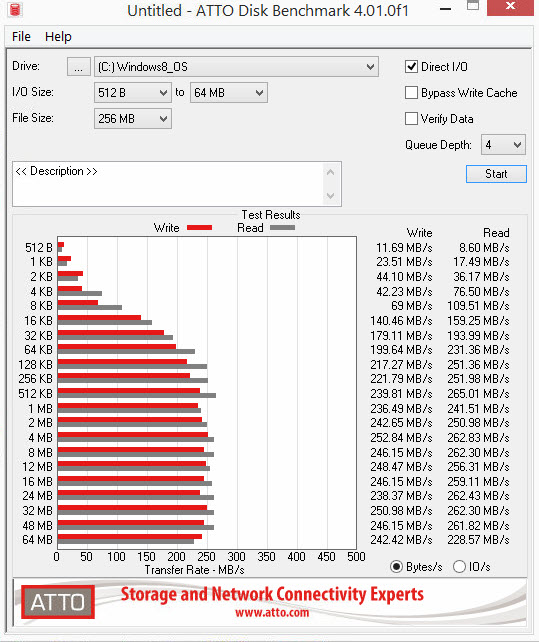The image size is (539, 642).
Task: Open the File menu
Action: (x=21, y=37)
